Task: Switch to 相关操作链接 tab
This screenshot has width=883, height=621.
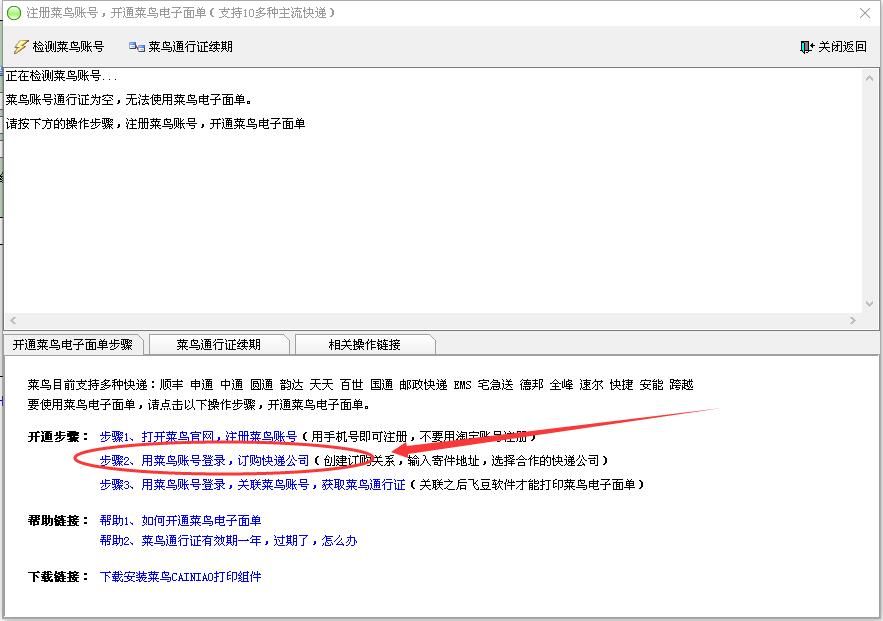Action: 364,345
